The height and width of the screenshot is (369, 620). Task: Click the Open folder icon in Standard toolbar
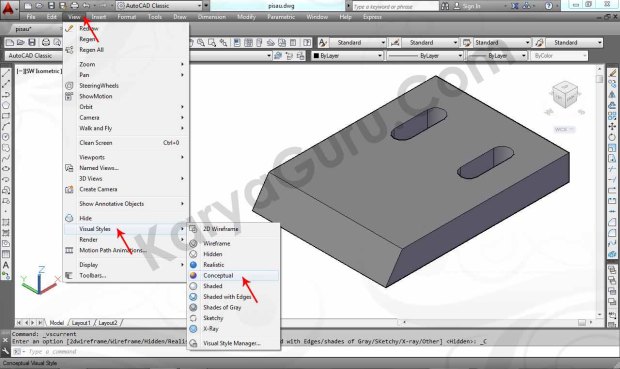tap(21, 42)
